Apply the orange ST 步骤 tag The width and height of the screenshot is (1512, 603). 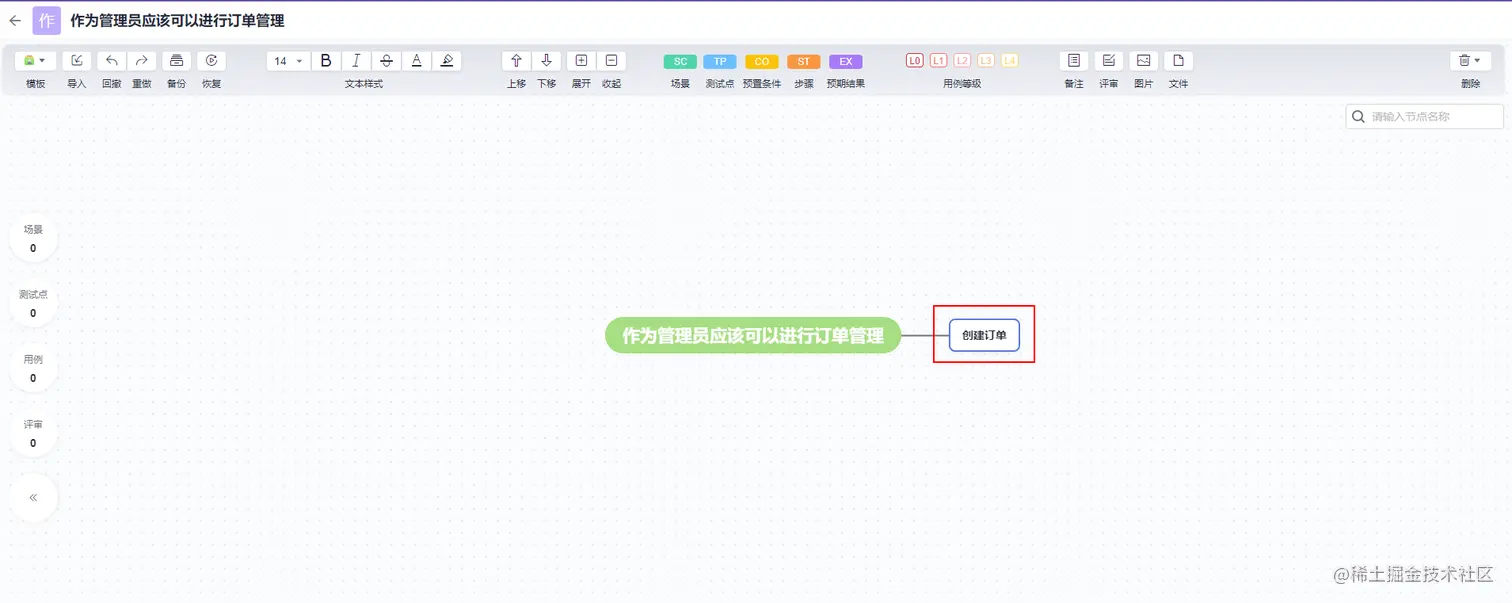[x=804, y=62]
